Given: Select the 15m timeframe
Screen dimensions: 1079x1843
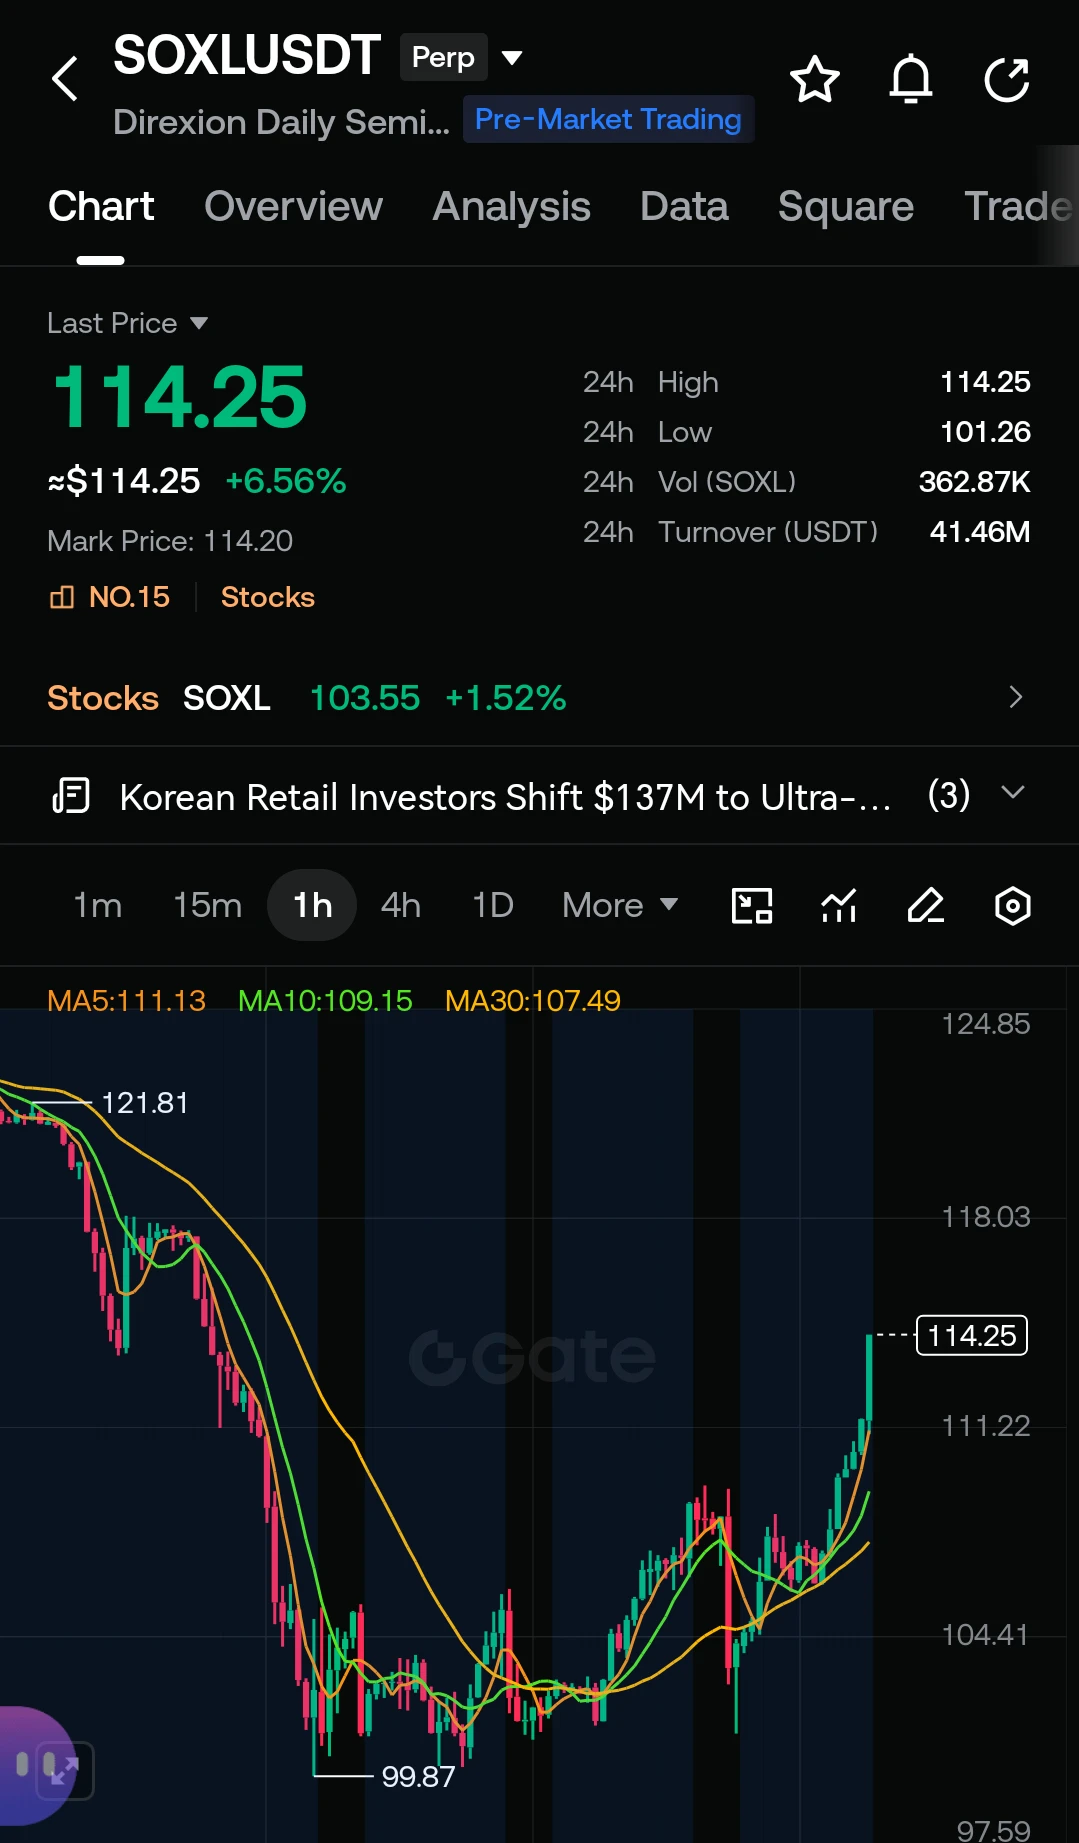Looking at the screenshot, I should (207, 906).
